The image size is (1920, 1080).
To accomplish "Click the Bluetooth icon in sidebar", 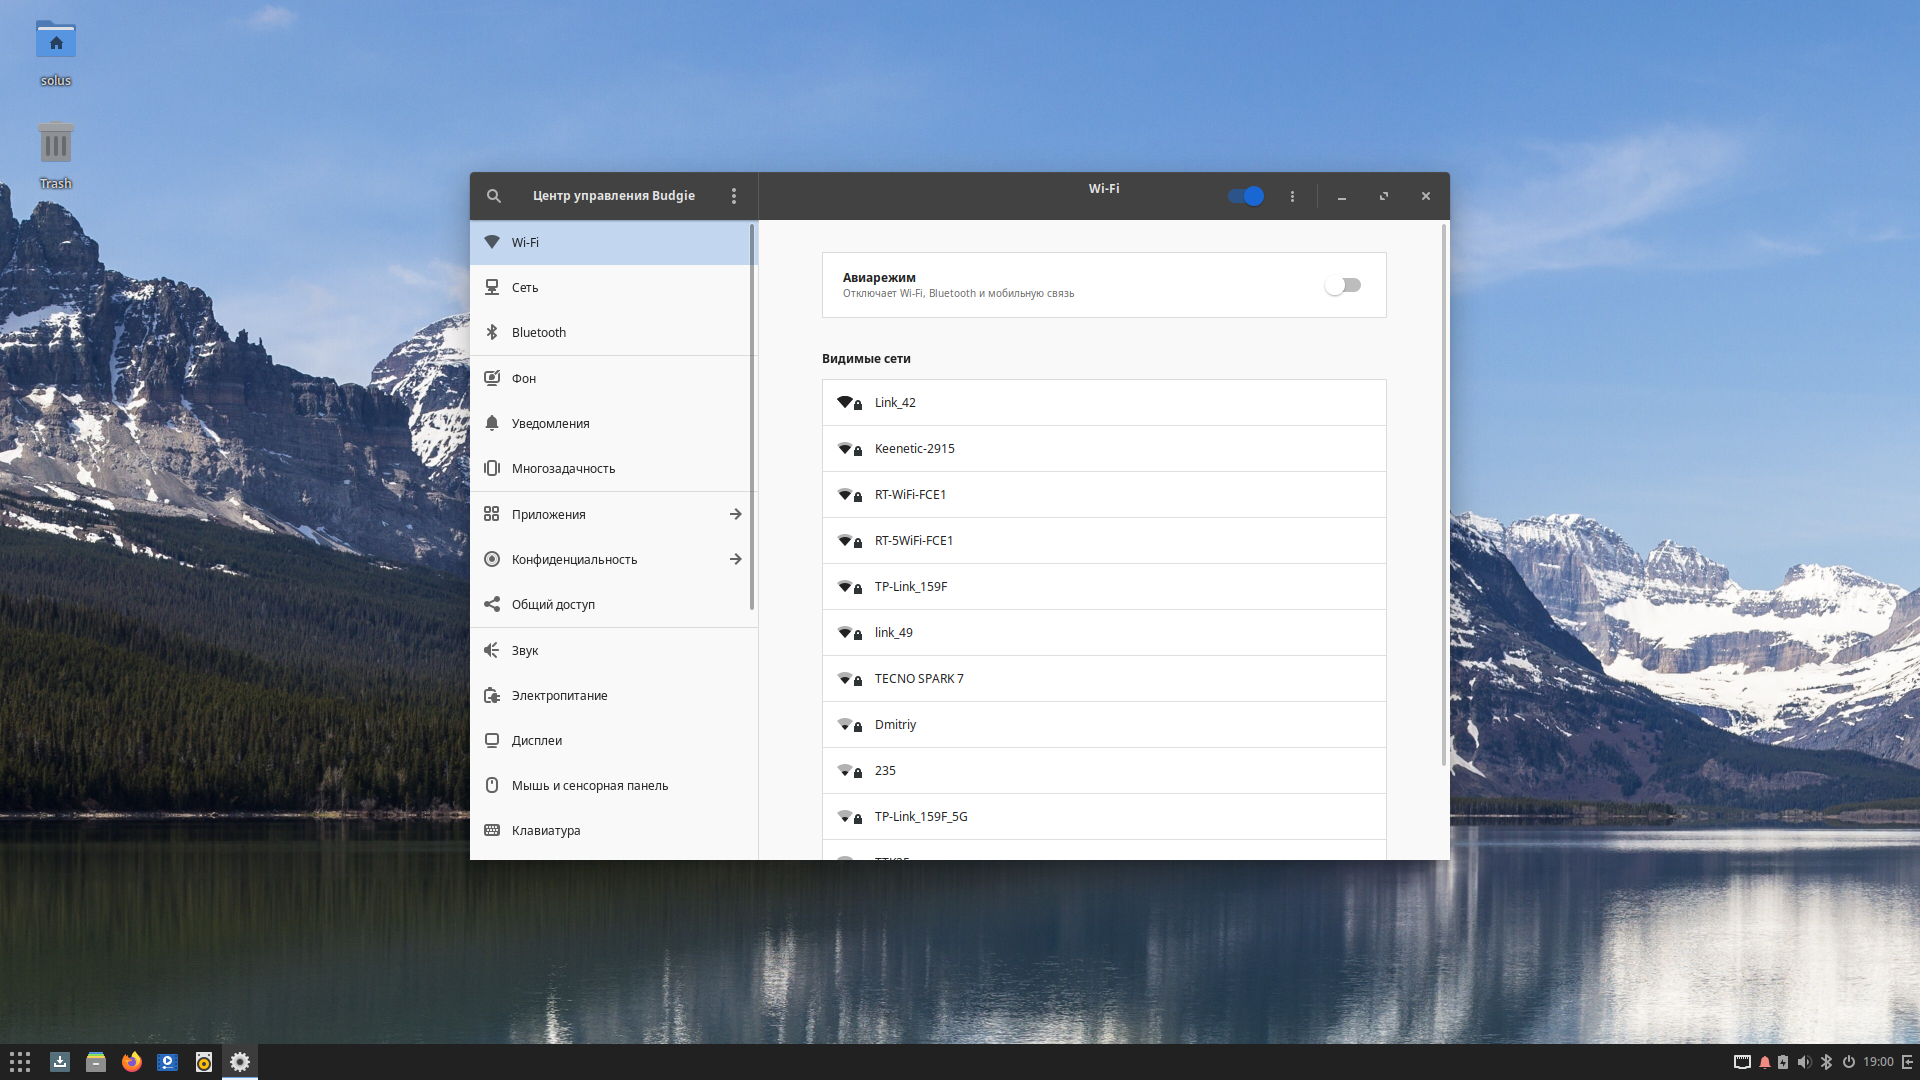I will click(493, 332).
